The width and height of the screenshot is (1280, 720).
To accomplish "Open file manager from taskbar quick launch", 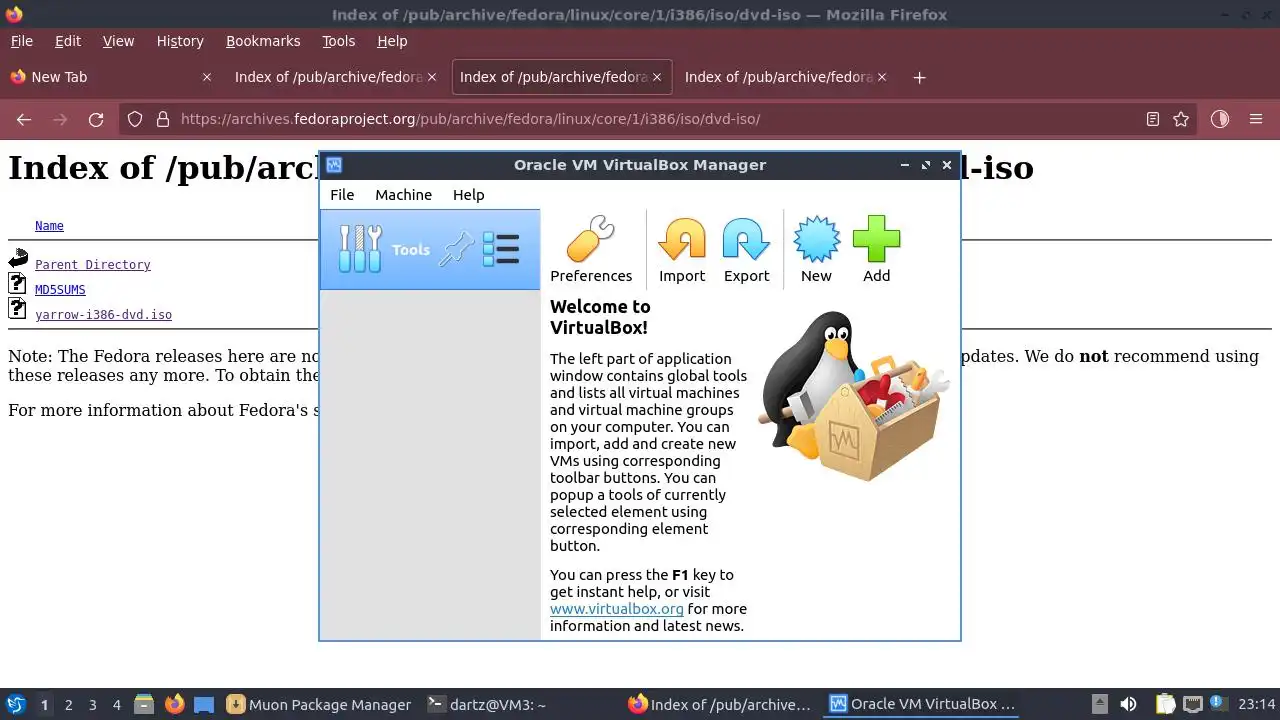I will (x=144, y=704).
